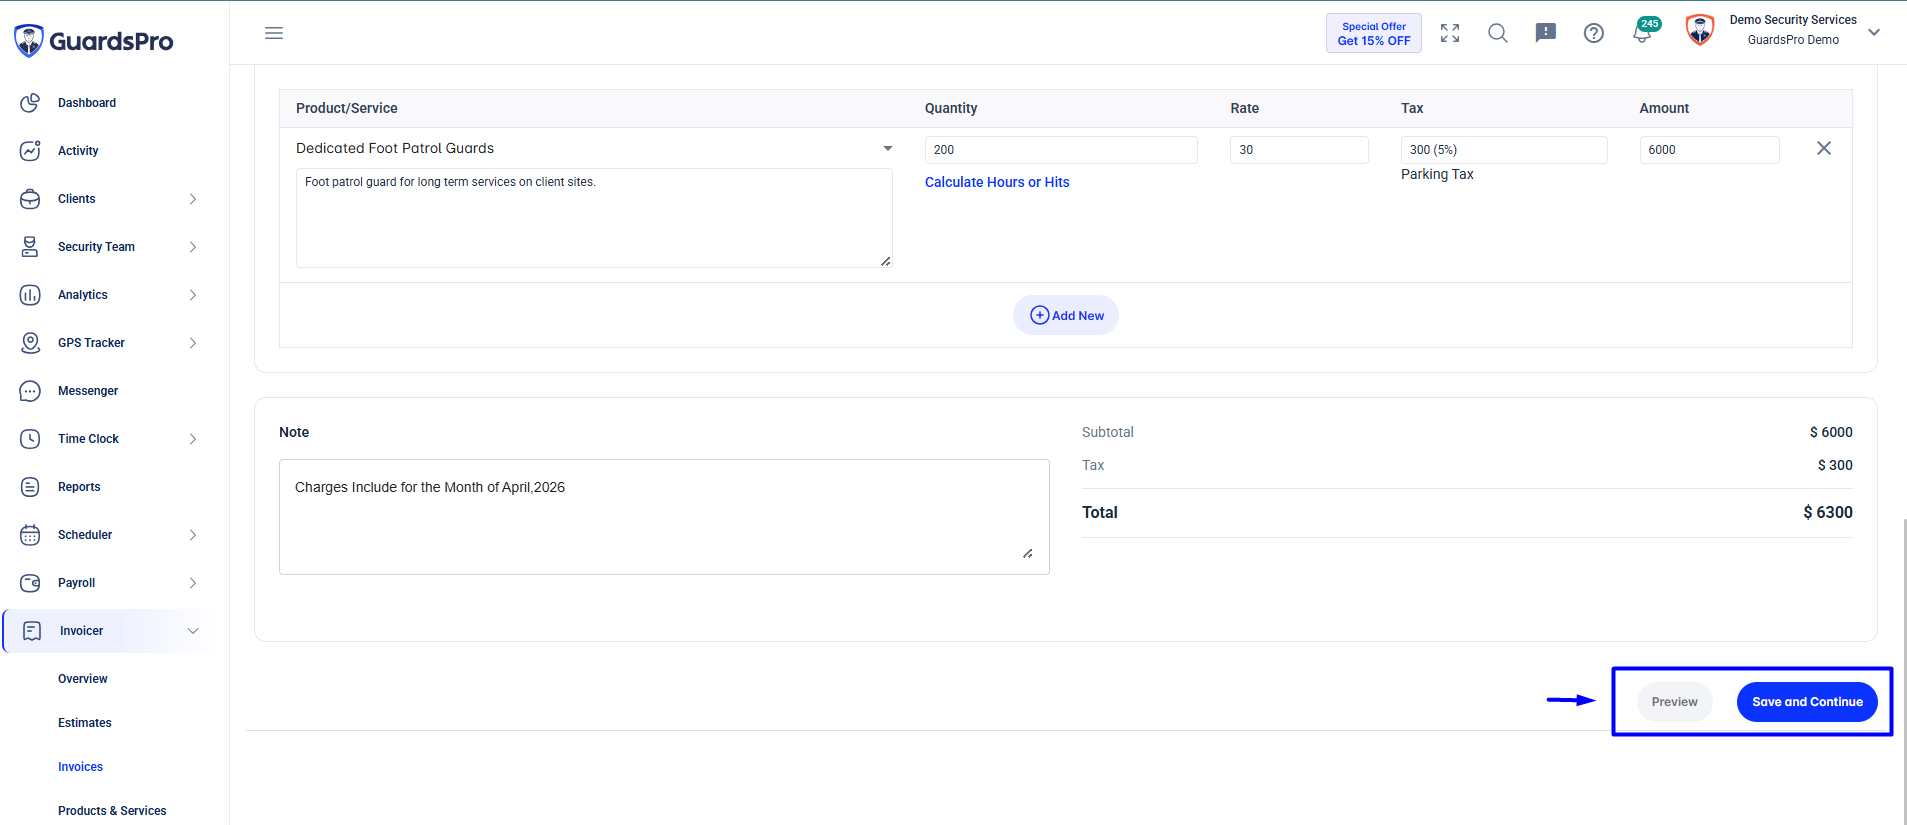Expand the Analytics submenu chevron
The width and height of the screenshot is (1907, 825).
coord(193,295)
